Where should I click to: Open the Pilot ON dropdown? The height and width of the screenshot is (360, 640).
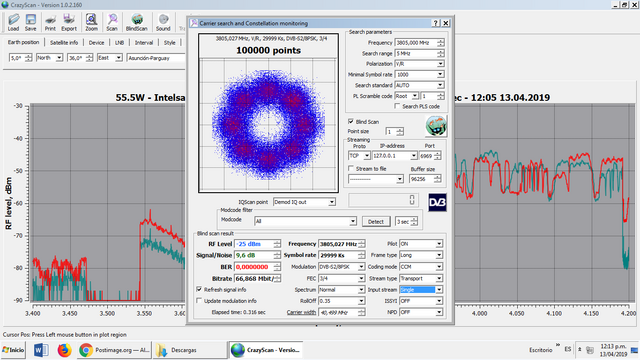[x=439, y=244]
